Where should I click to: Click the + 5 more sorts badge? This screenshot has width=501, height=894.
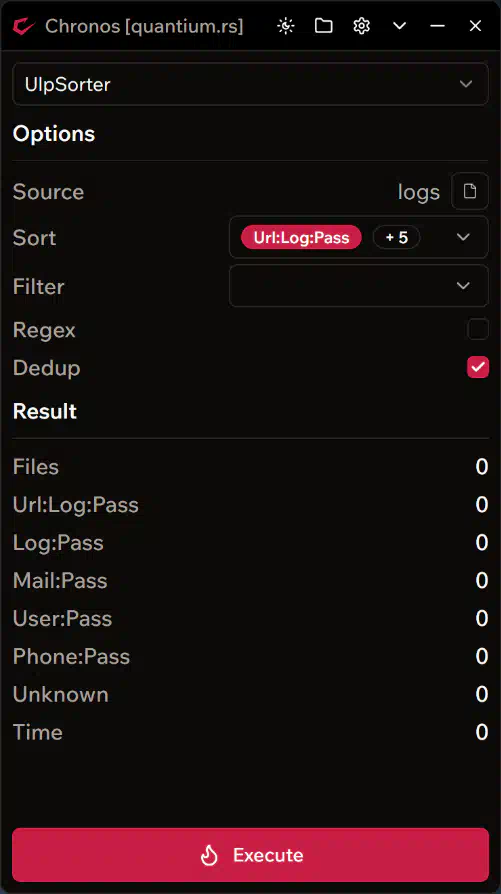pos(396,237)
